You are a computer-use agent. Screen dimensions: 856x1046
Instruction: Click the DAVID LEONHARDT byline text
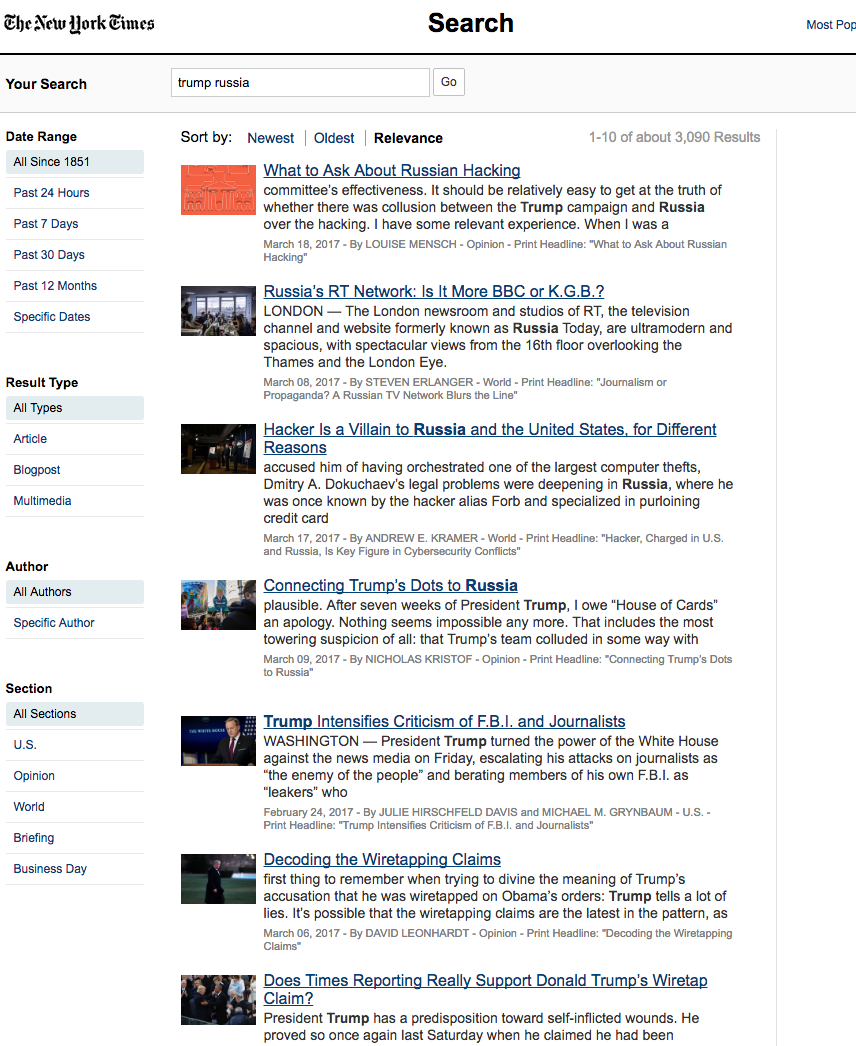417,933
